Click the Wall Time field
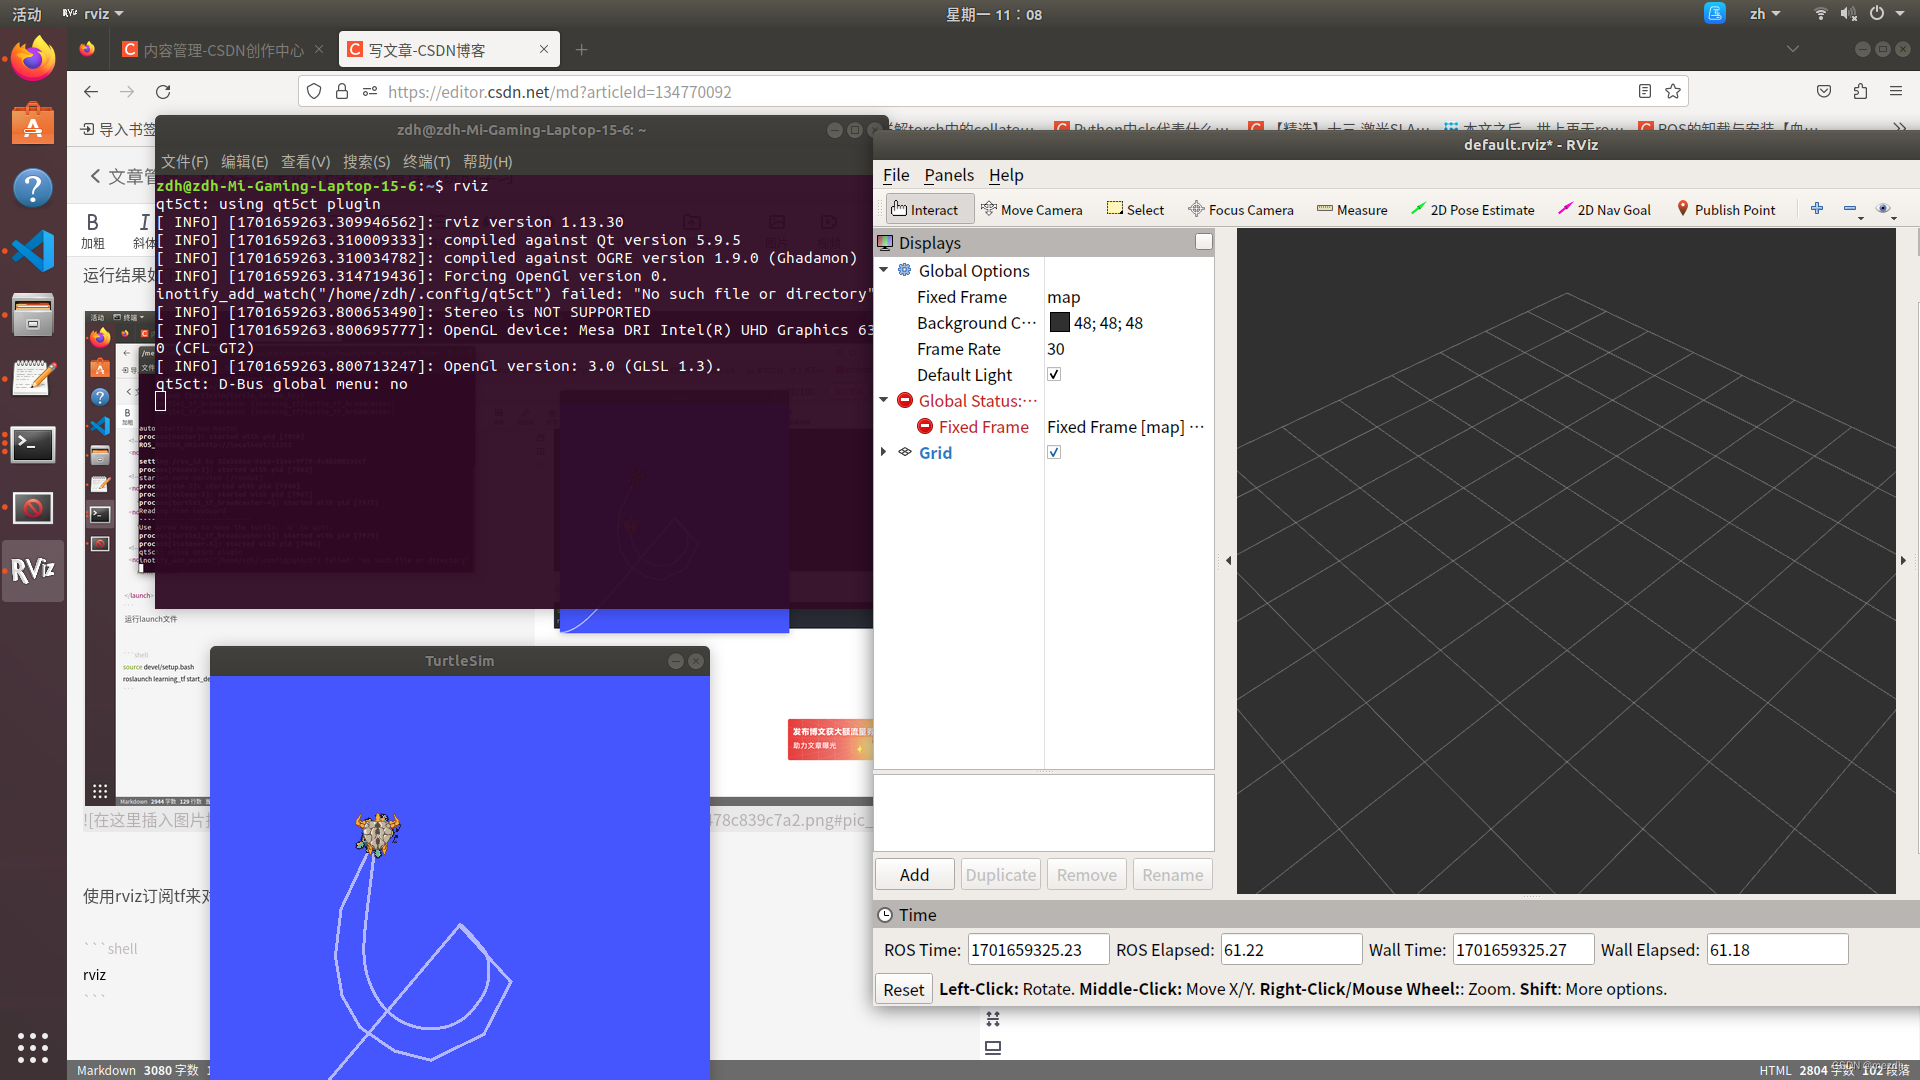Viewport: 1920px width, 1080px height. coord(1523,949)
